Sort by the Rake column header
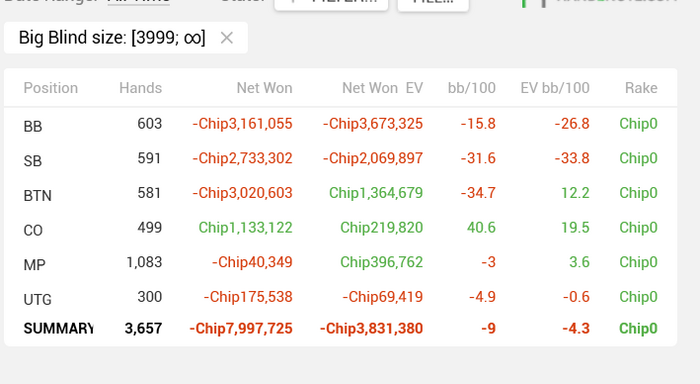Viewport: 700px width, 384px height. pos(641,88)
